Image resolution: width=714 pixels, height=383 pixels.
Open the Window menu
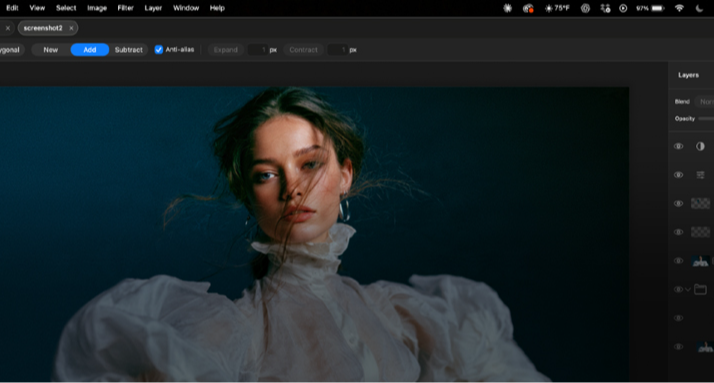pos(186,8)
